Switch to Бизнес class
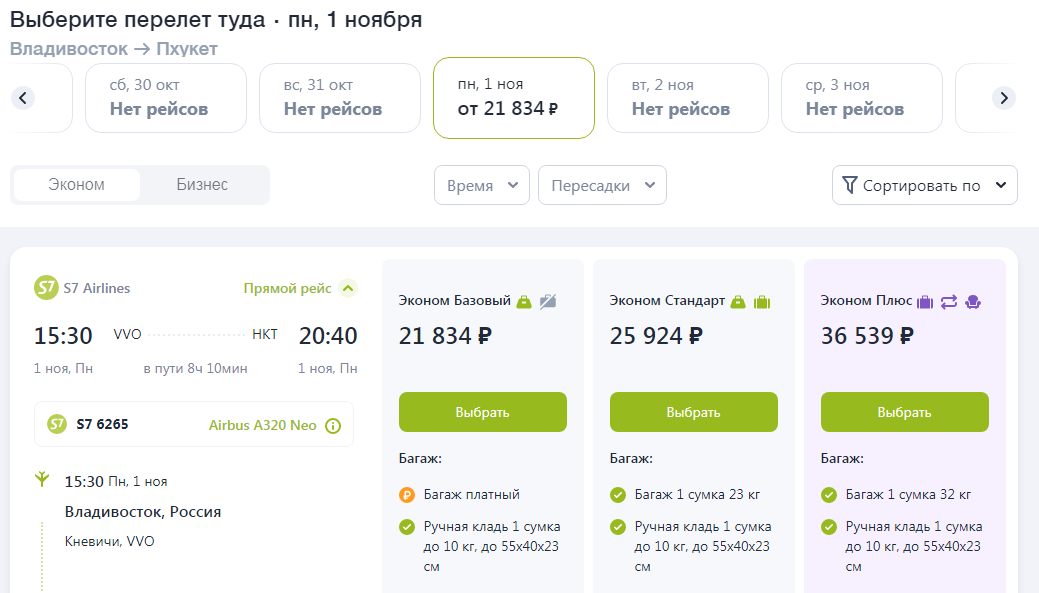Screen dimensions: 1039x593 pyautogui.click(x=202, y=185)
